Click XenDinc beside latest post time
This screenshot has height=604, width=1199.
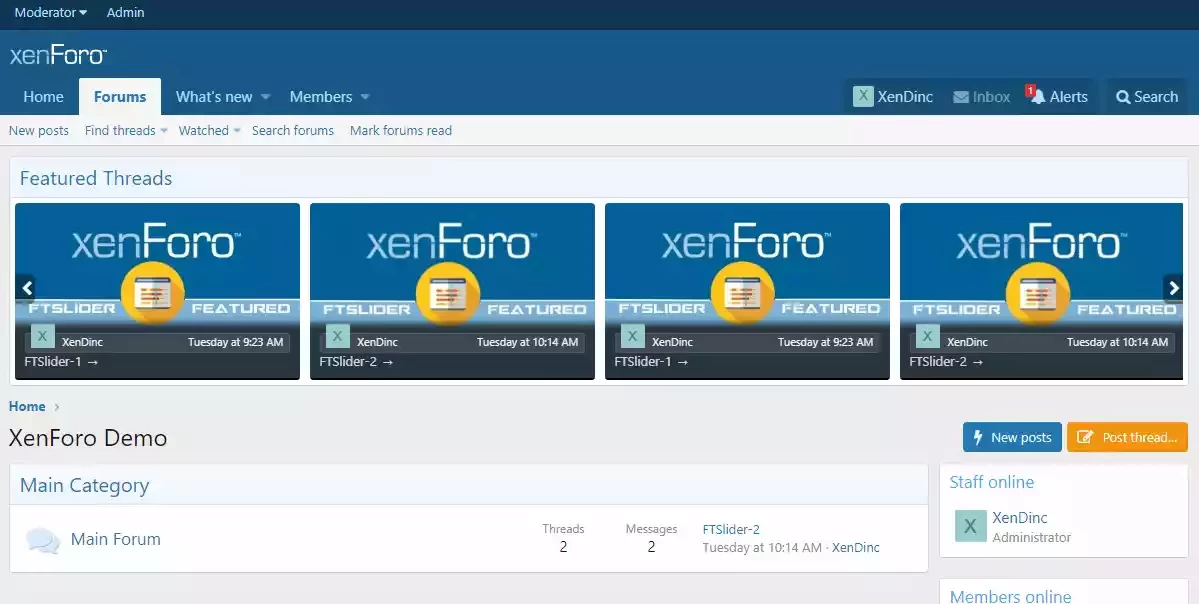[856, 547]
